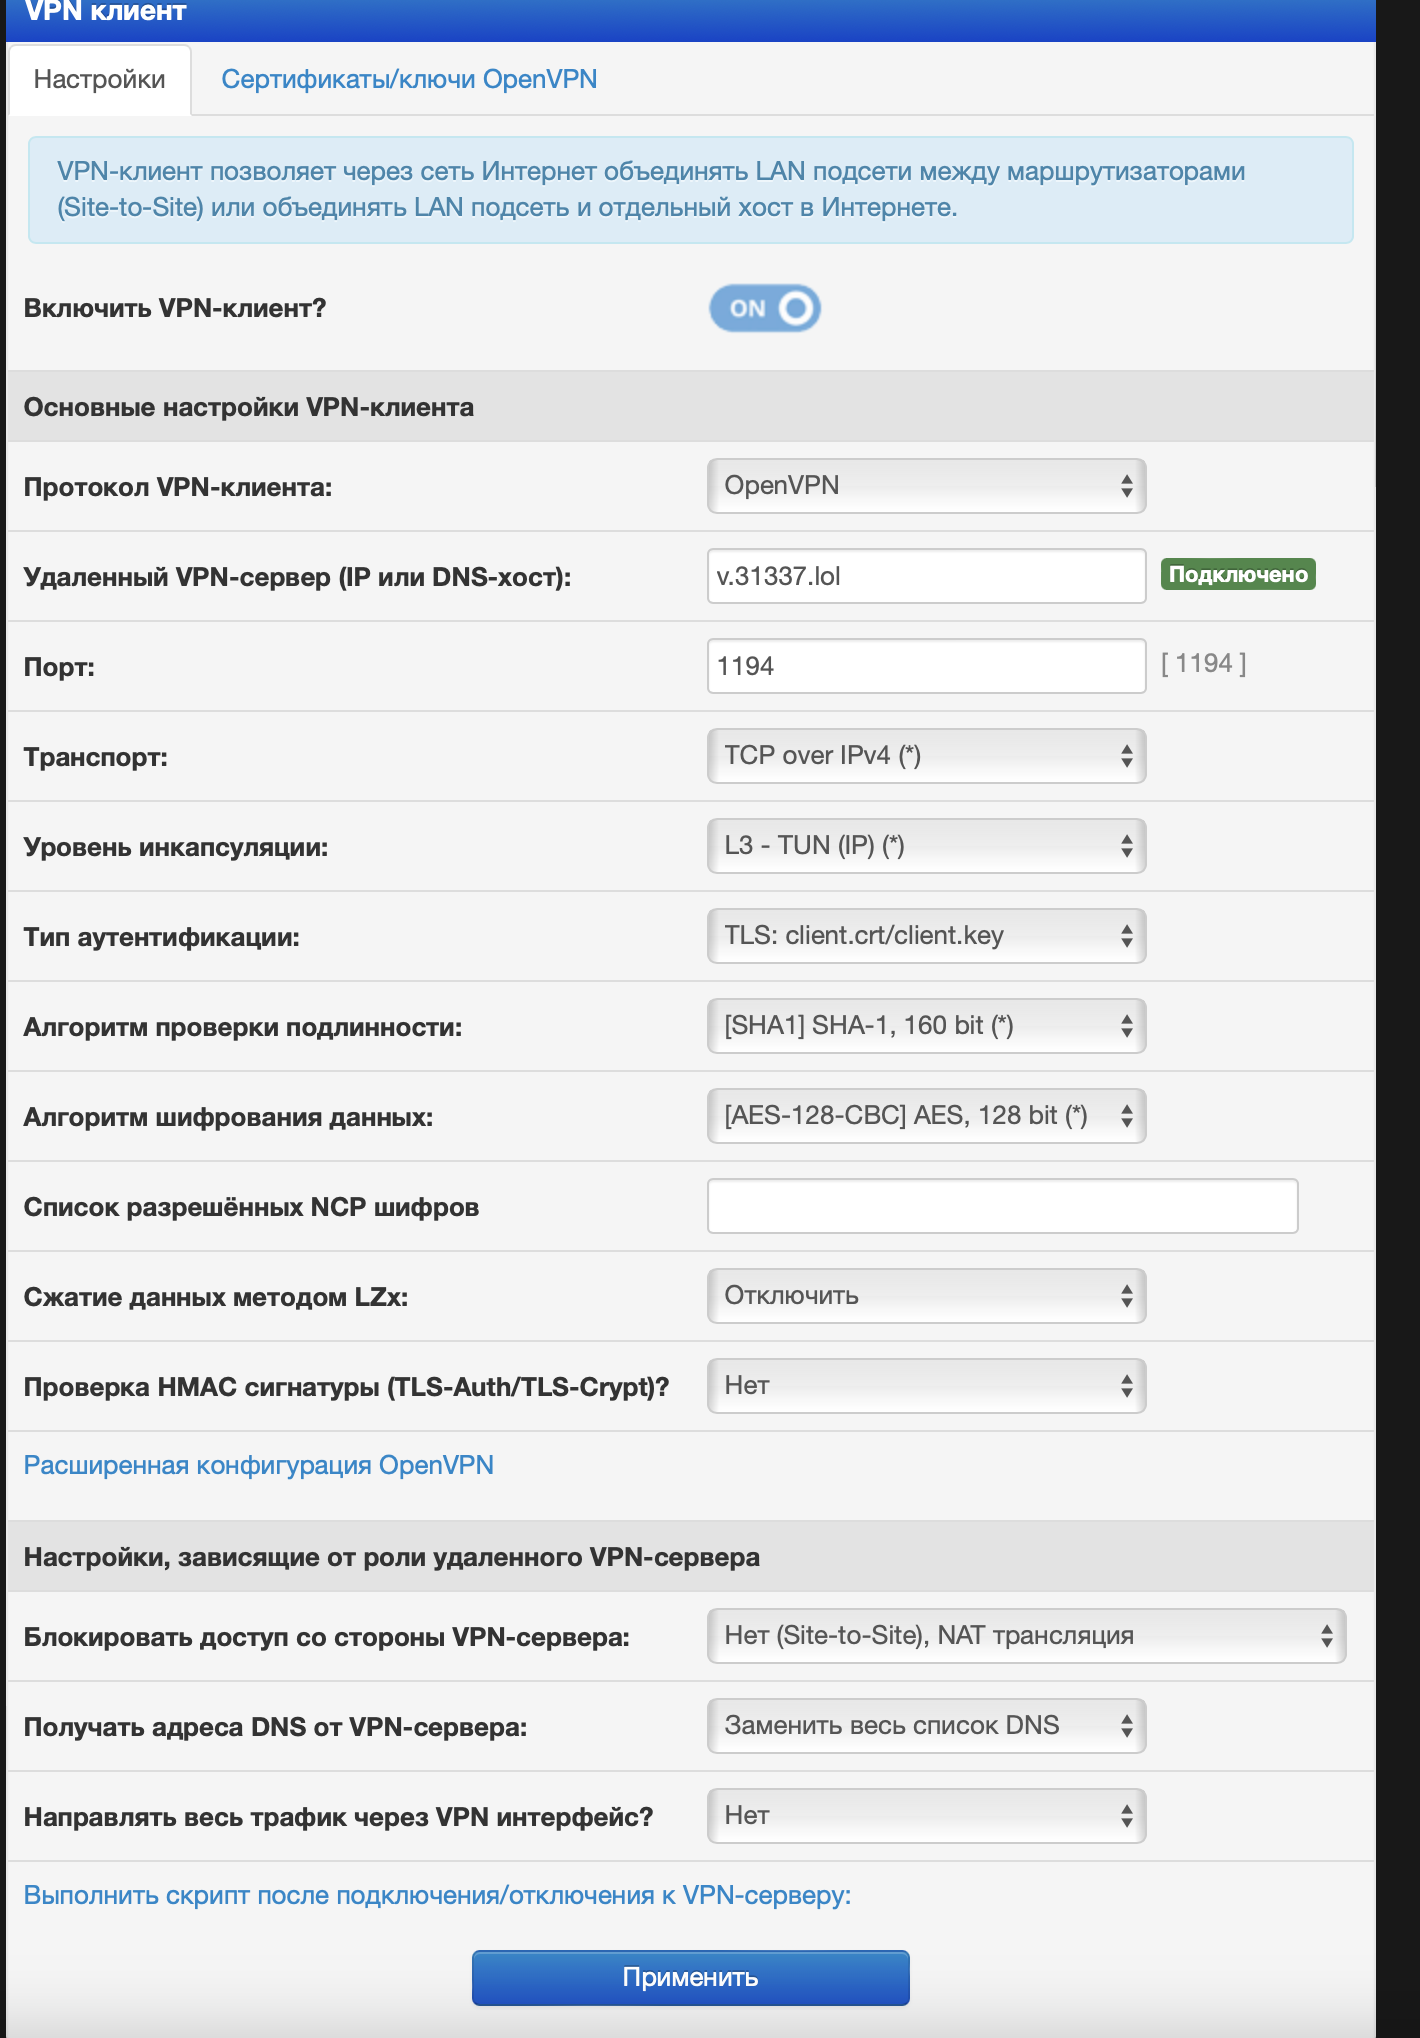Image resolution: width=1420 pixels, height=2038 pixels.
Task: Open the block VPN server access dropdown
Action: click(x=1026, y=1636)
